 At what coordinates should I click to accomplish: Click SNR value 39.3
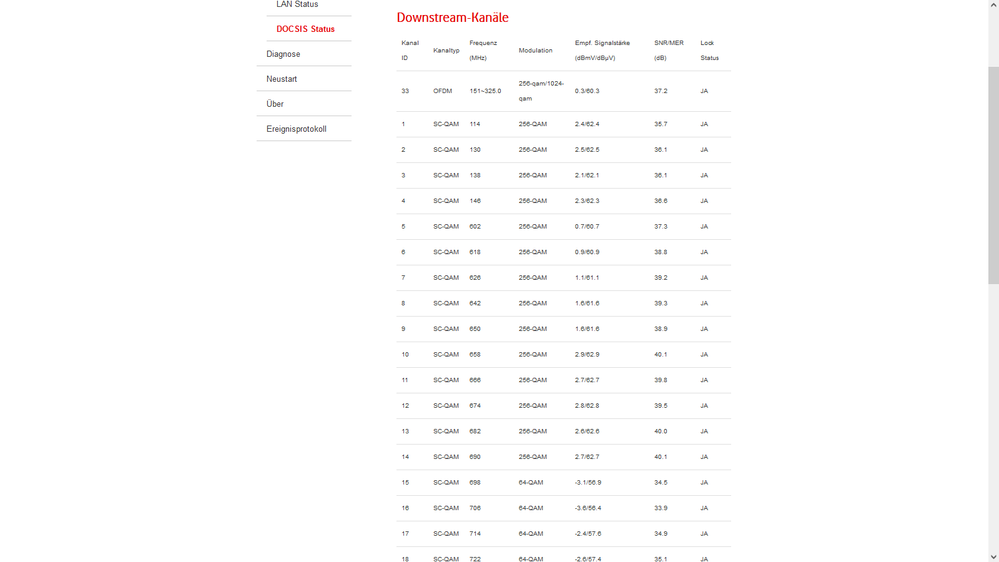click(661, 303)
